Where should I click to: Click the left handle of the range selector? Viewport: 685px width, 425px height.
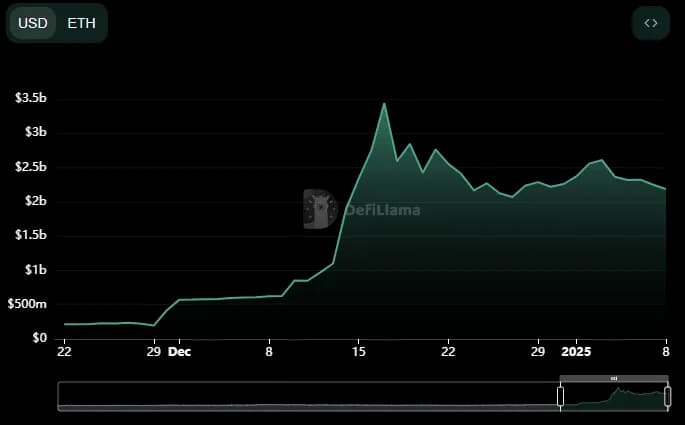point(560,396)
